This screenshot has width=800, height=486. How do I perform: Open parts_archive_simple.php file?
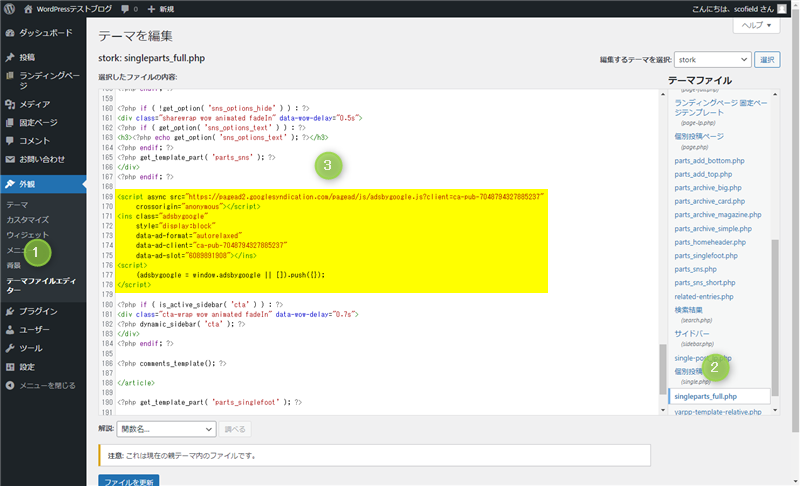coord(713,228)
